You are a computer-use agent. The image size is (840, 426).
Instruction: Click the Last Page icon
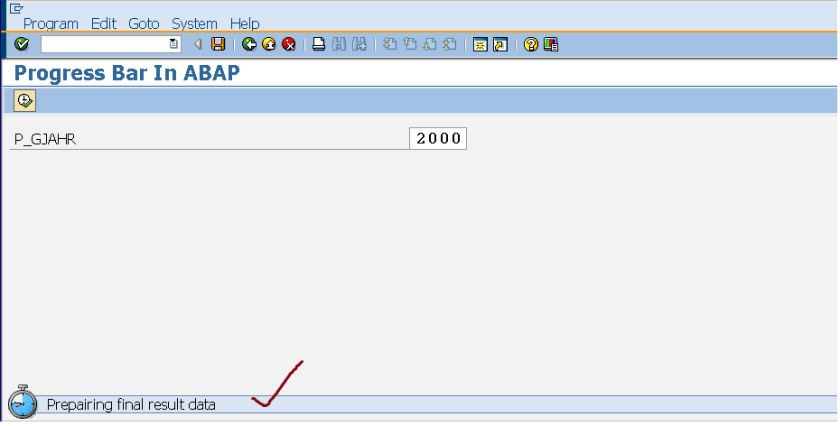click(450, 44)
